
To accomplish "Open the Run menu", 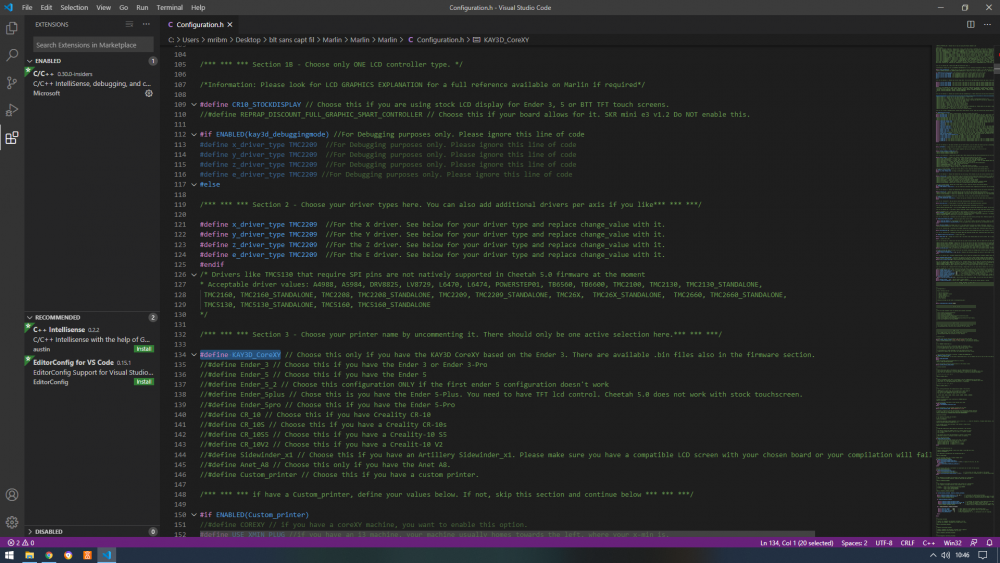I will click(142, 8).
